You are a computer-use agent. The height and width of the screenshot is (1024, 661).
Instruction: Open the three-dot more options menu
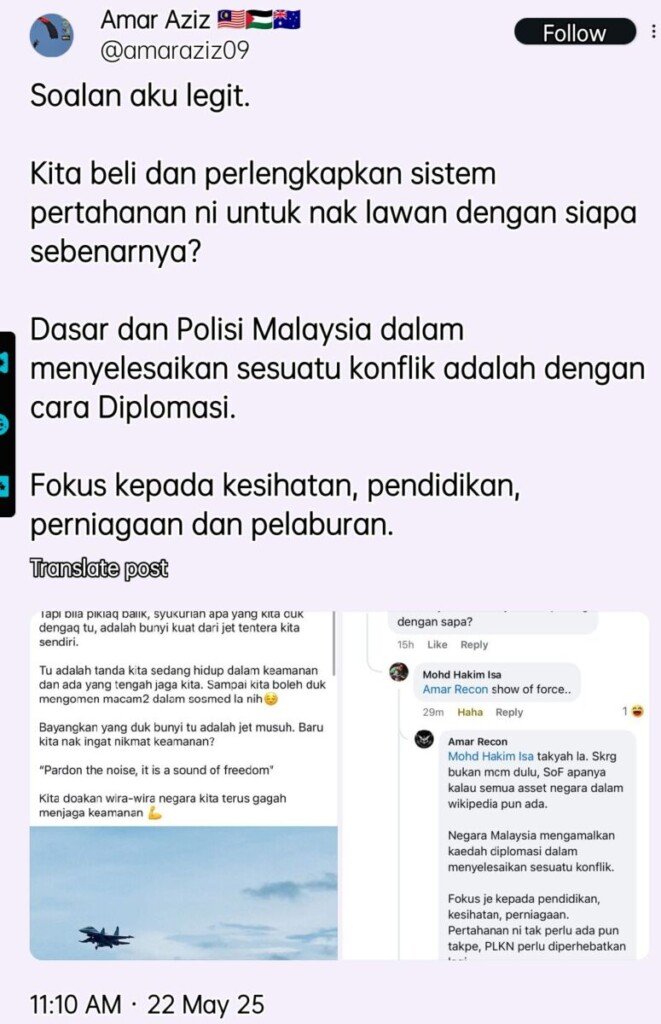653,31
